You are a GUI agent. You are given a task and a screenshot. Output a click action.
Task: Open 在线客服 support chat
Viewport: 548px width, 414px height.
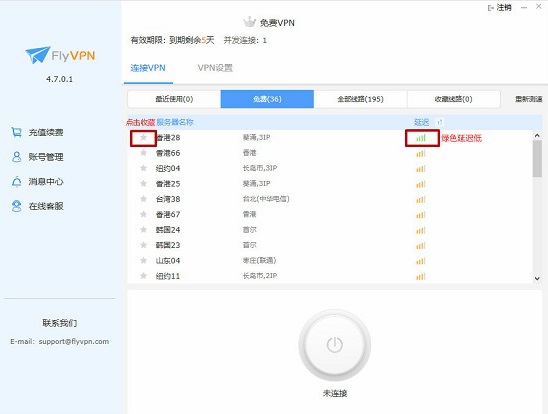point(46,206)
